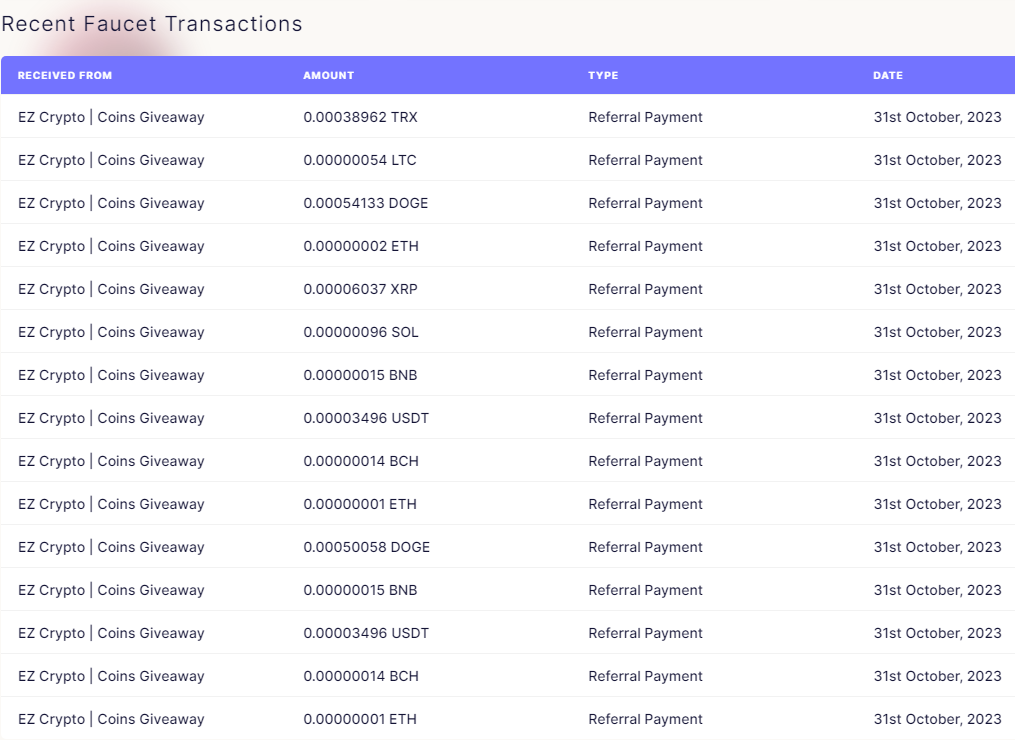1015x740 pixels.
Task: Click the date in the XRP row
Action: (937, 289)
